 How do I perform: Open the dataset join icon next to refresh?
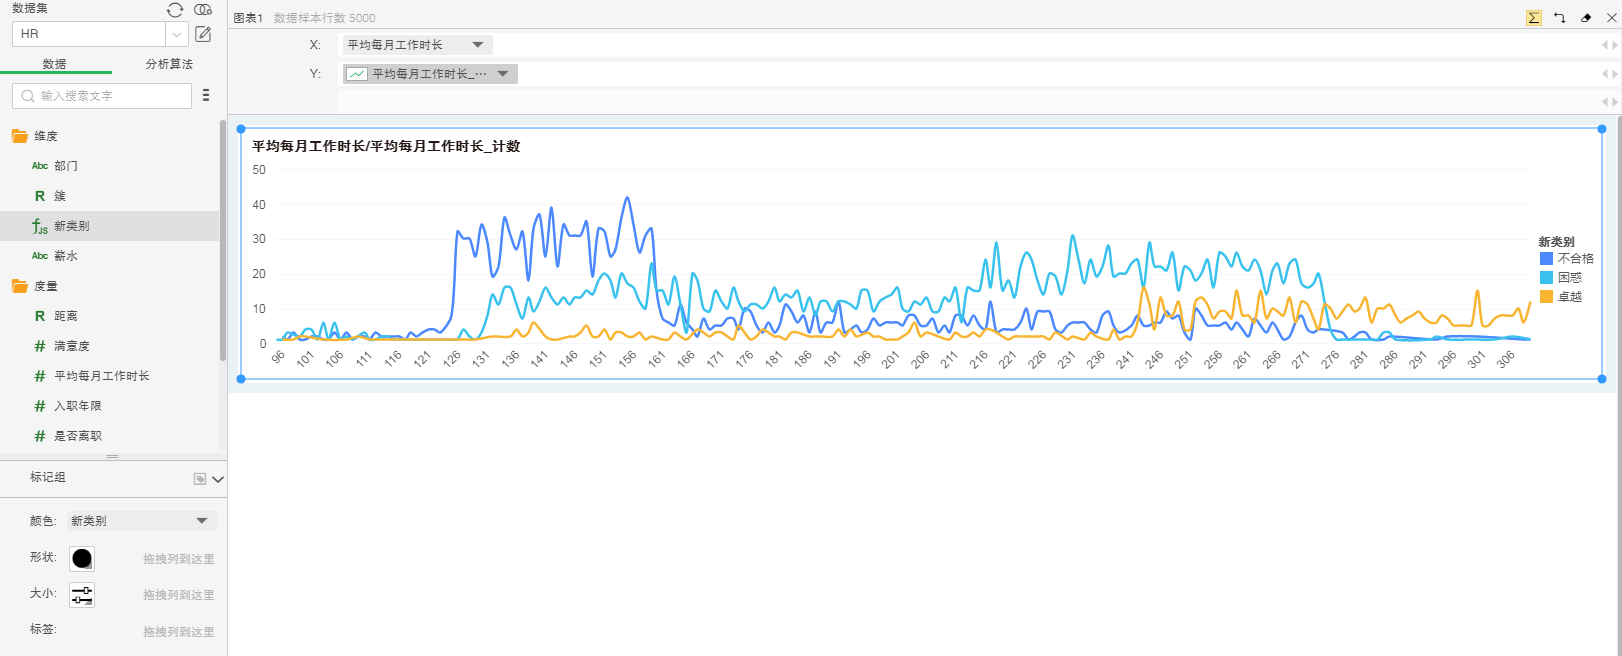point(203,9)
